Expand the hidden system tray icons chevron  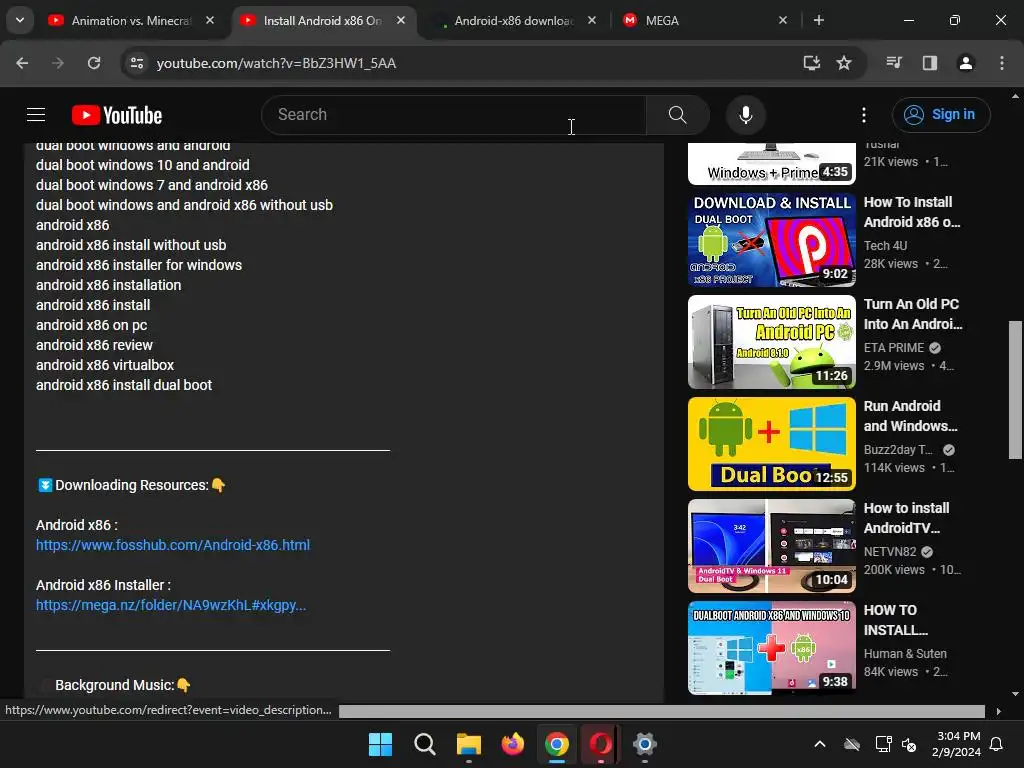point(820,744)
